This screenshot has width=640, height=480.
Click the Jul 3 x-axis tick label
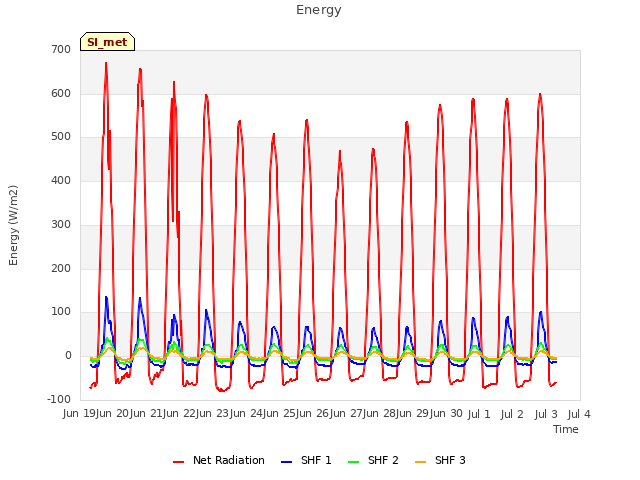coord(546,414)
